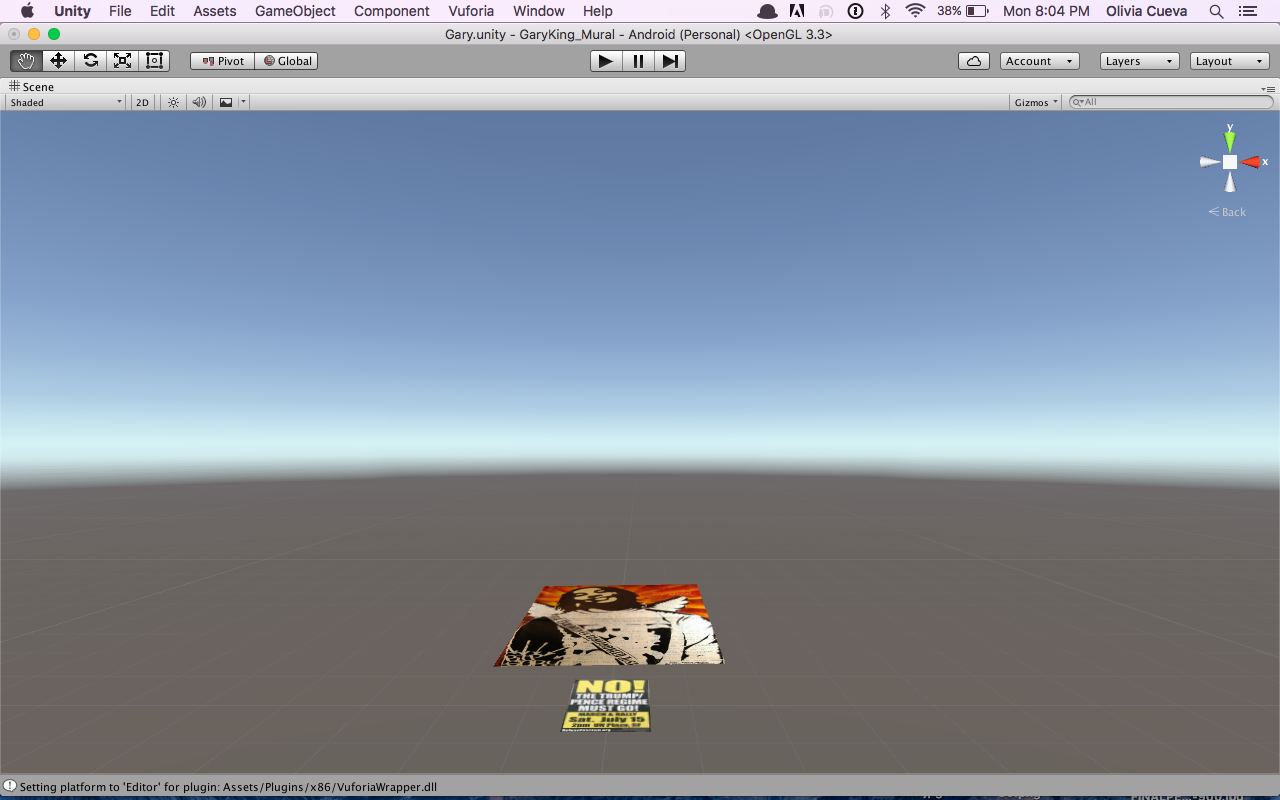Open the Wi-Fi menu

pyautogui.click(x=915, y=11)
